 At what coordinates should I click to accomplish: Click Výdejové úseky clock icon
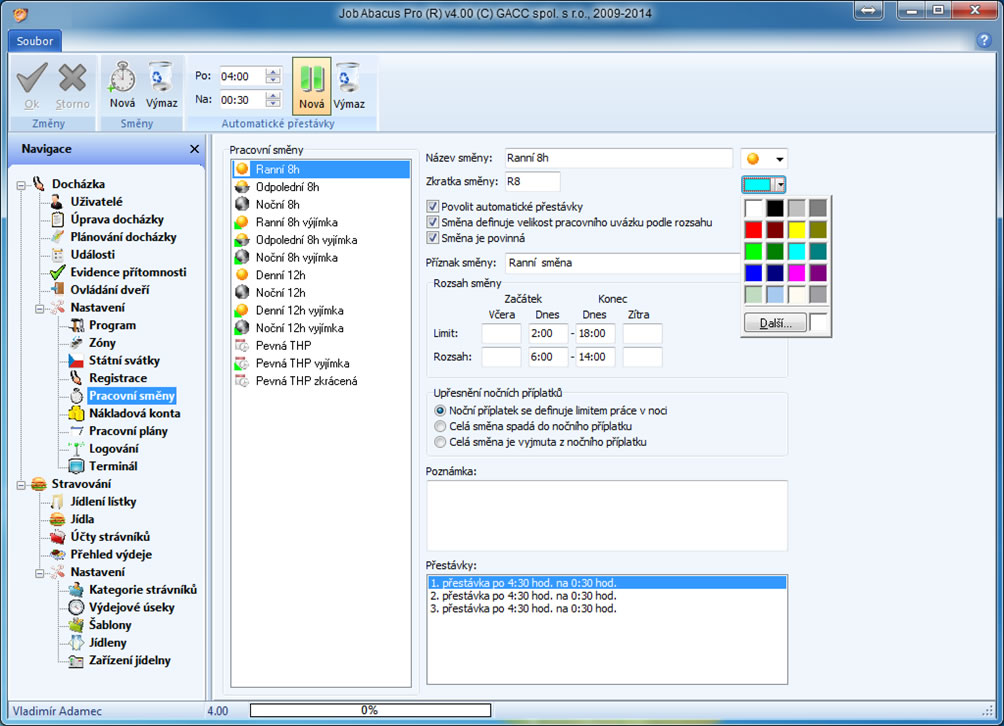76,607
